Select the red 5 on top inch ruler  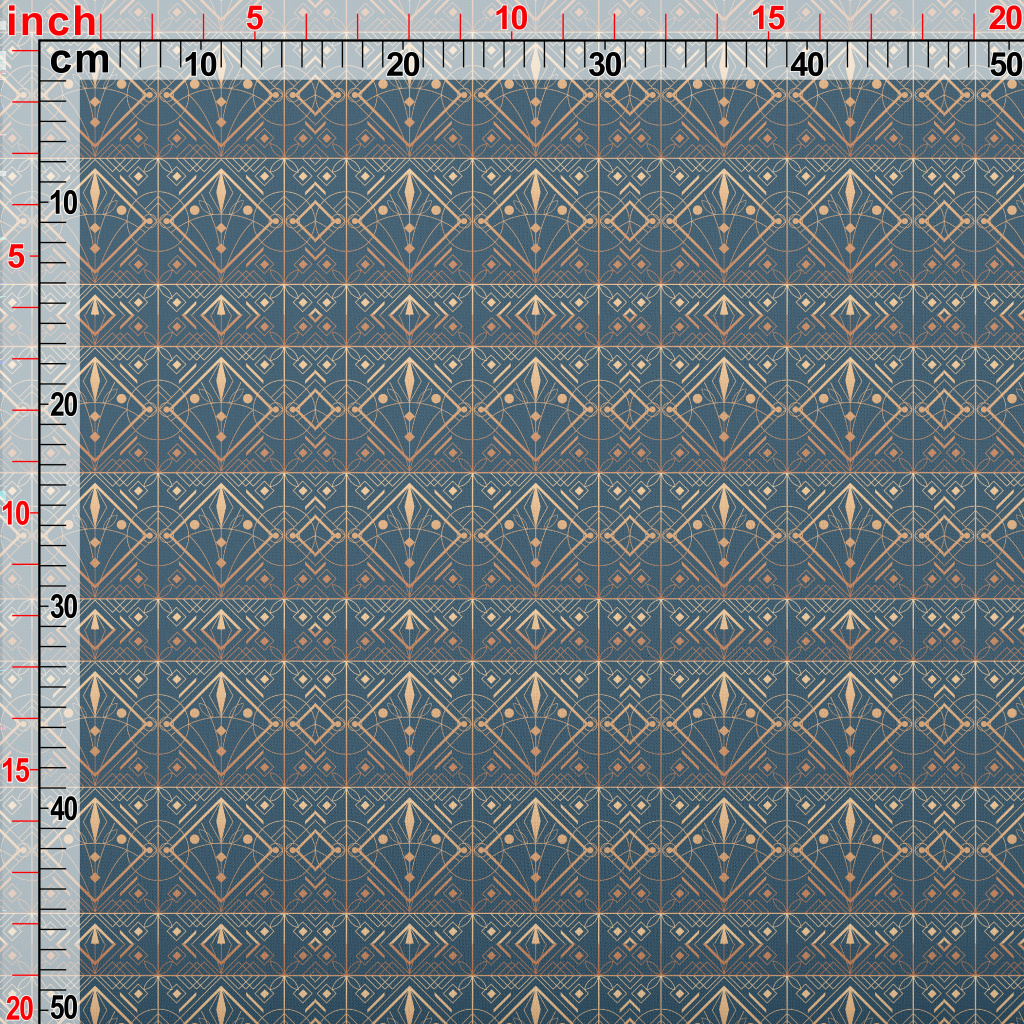click(255, 19)
